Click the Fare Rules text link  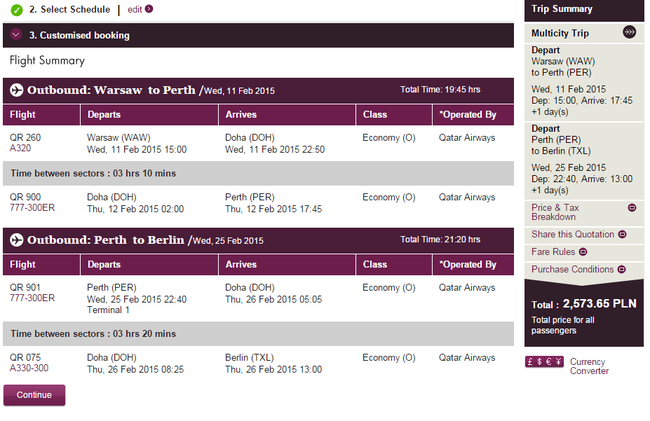tap(553, 252)
